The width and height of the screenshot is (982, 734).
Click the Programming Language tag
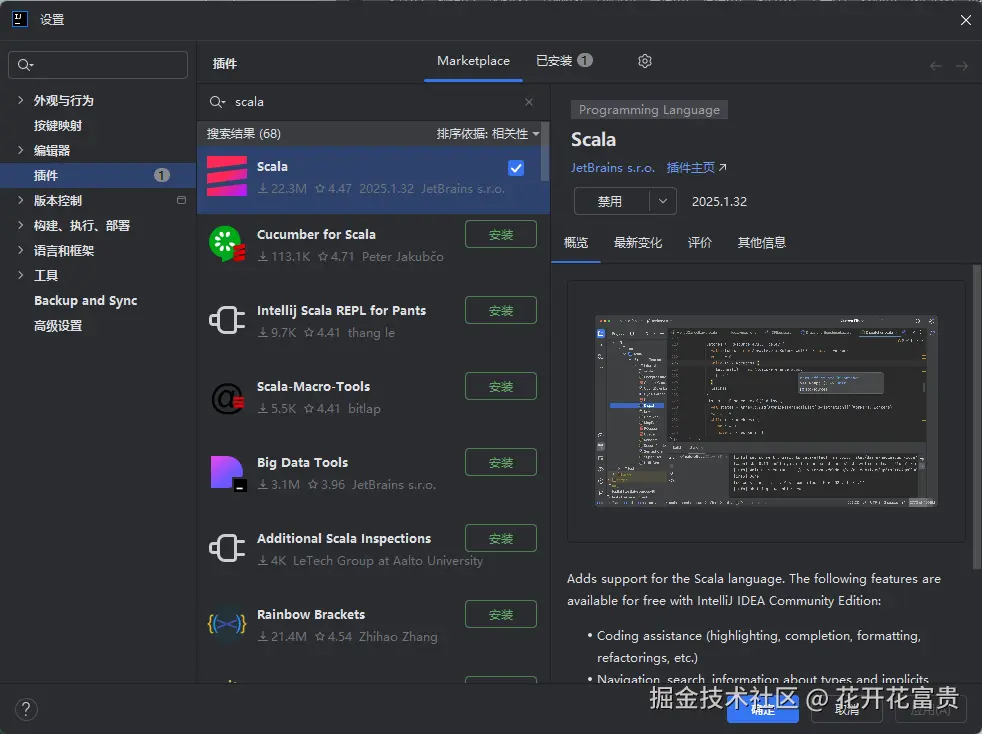click(x=649, y=110)
